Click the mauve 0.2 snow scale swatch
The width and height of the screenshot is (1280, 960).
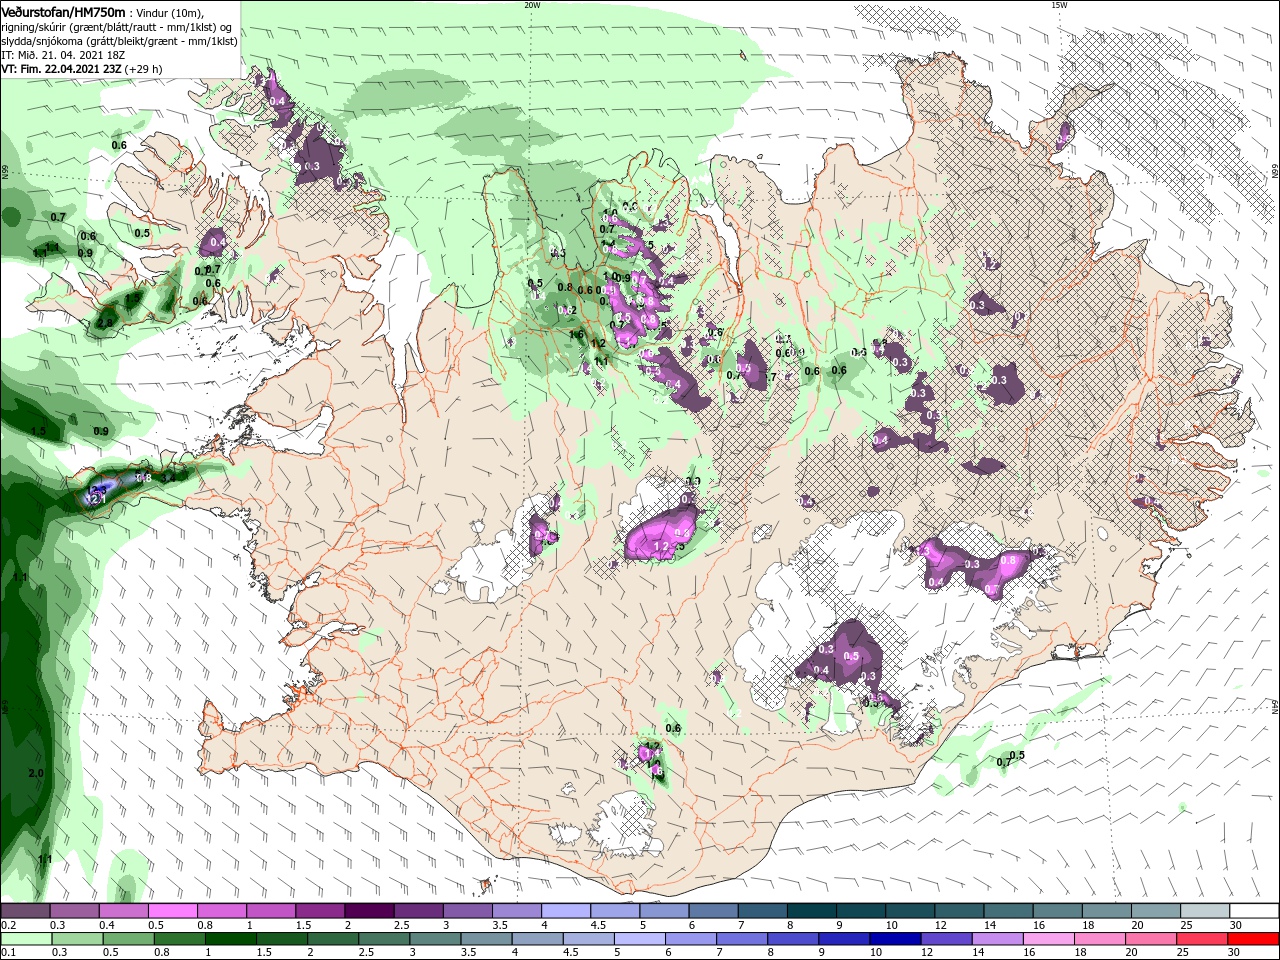[x=25, y=911]
